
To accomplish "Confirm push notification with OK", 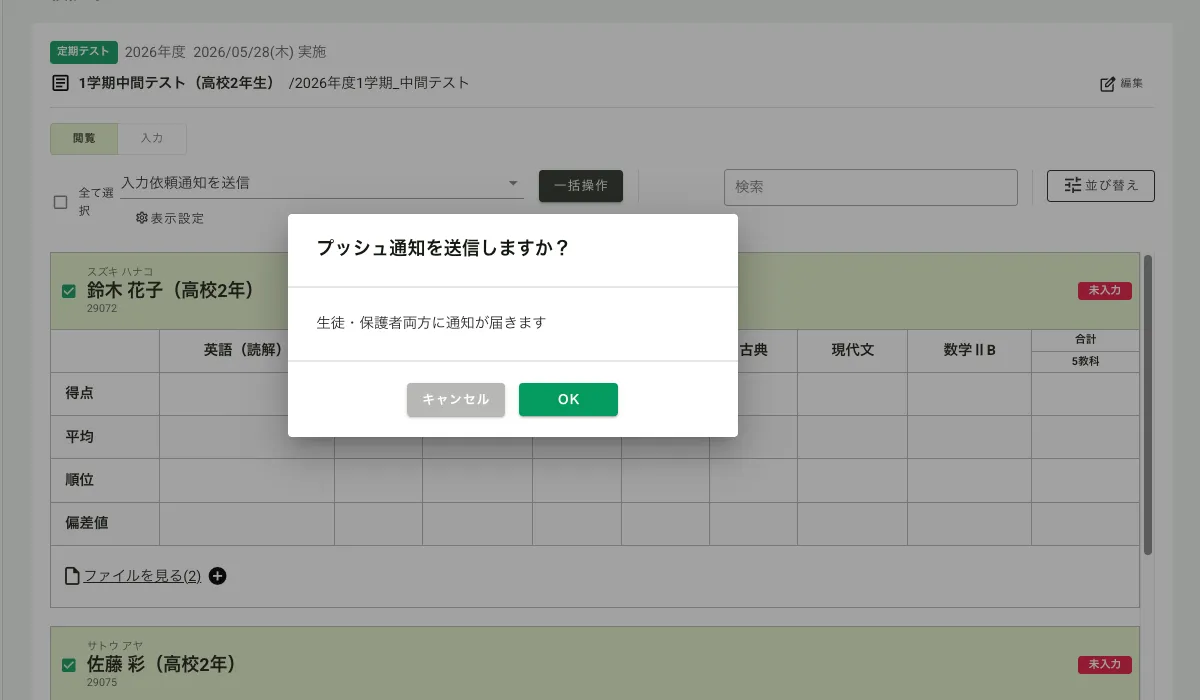I will point(568,399).
